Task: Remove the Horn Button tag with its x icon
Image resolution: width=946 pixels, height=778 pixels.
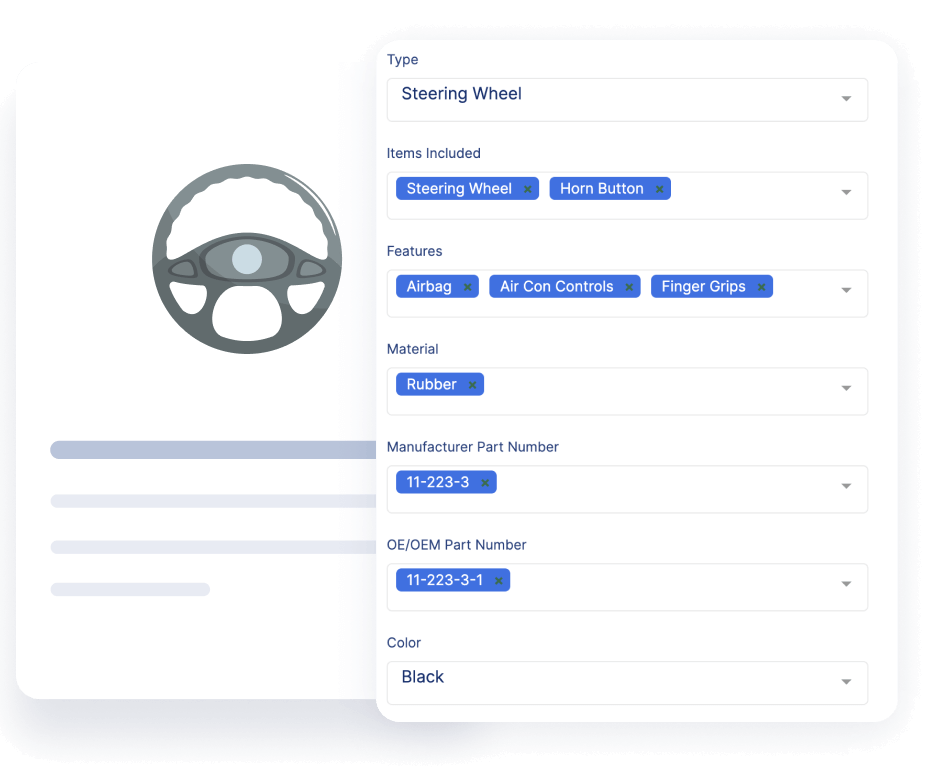Action: click(659, 188)
